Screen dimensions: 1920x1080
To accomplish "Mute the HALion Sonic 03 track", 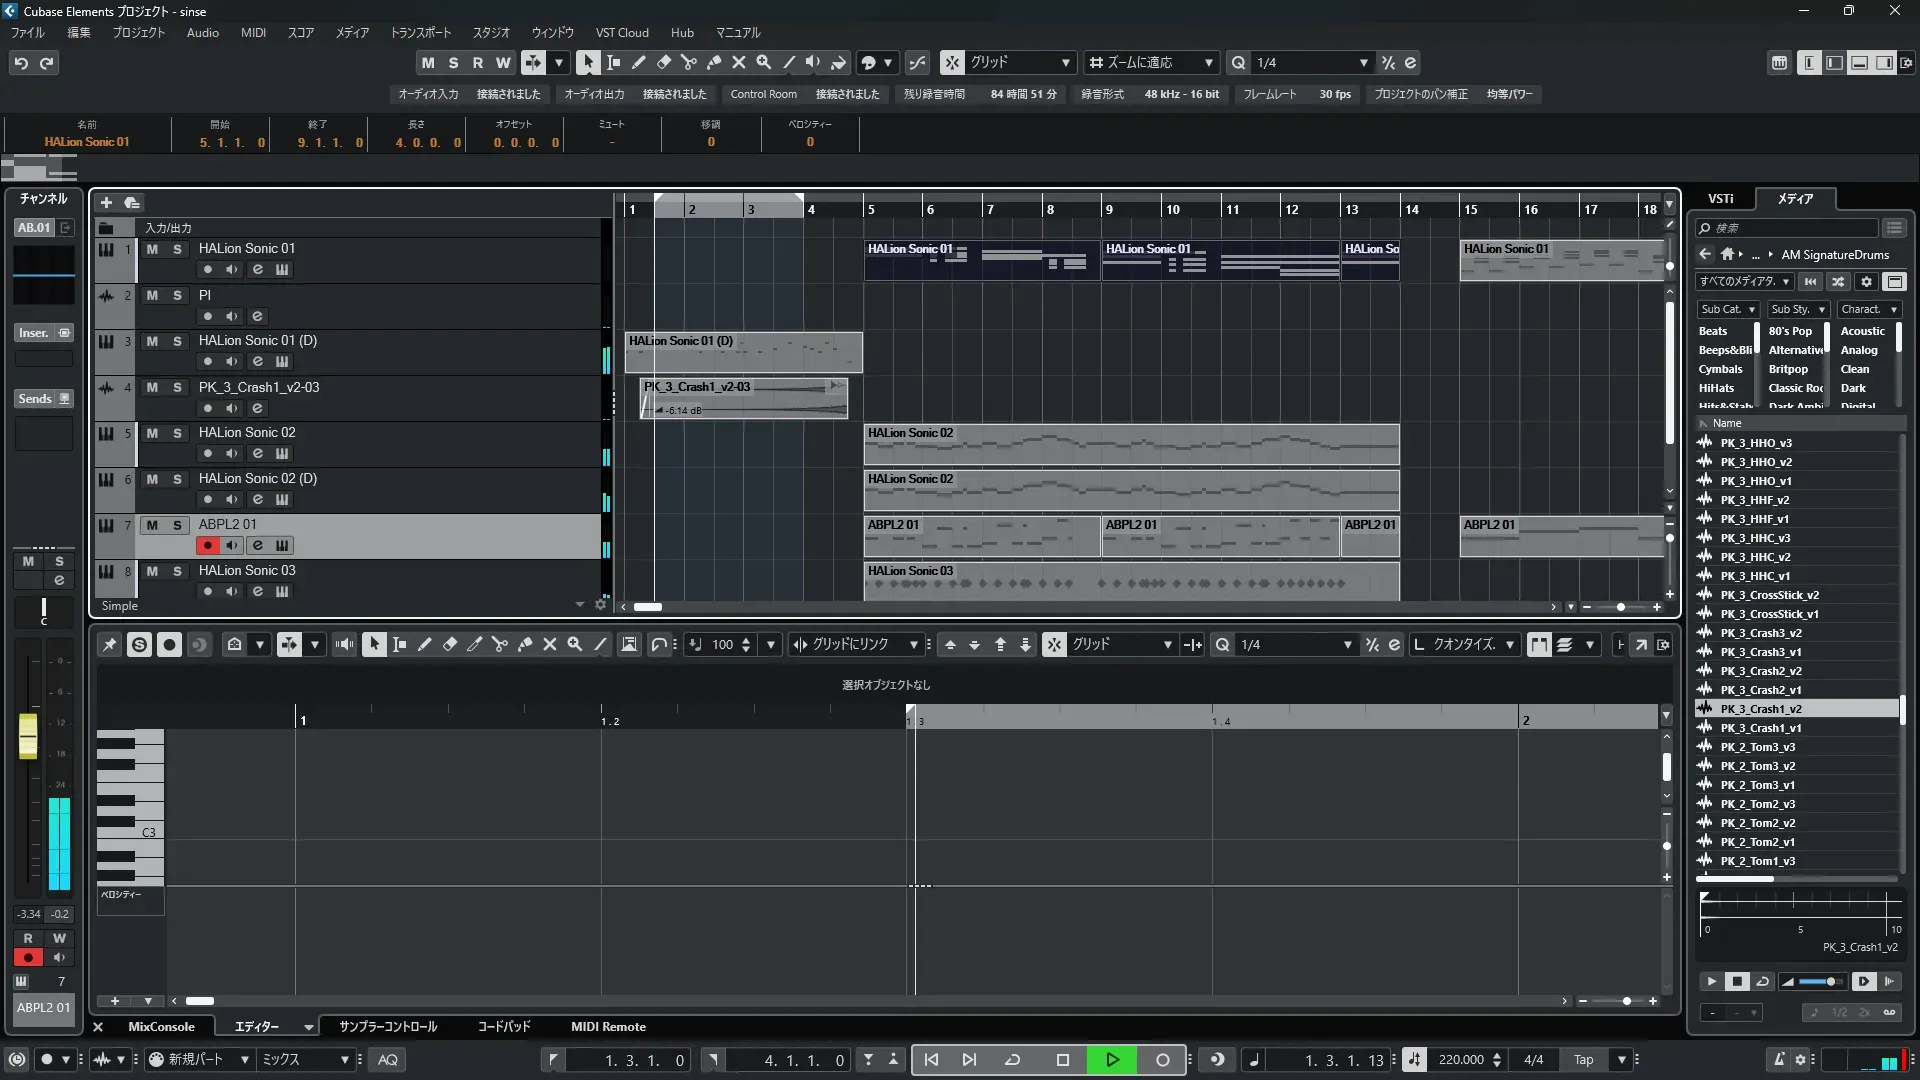I will click(152, 571).
